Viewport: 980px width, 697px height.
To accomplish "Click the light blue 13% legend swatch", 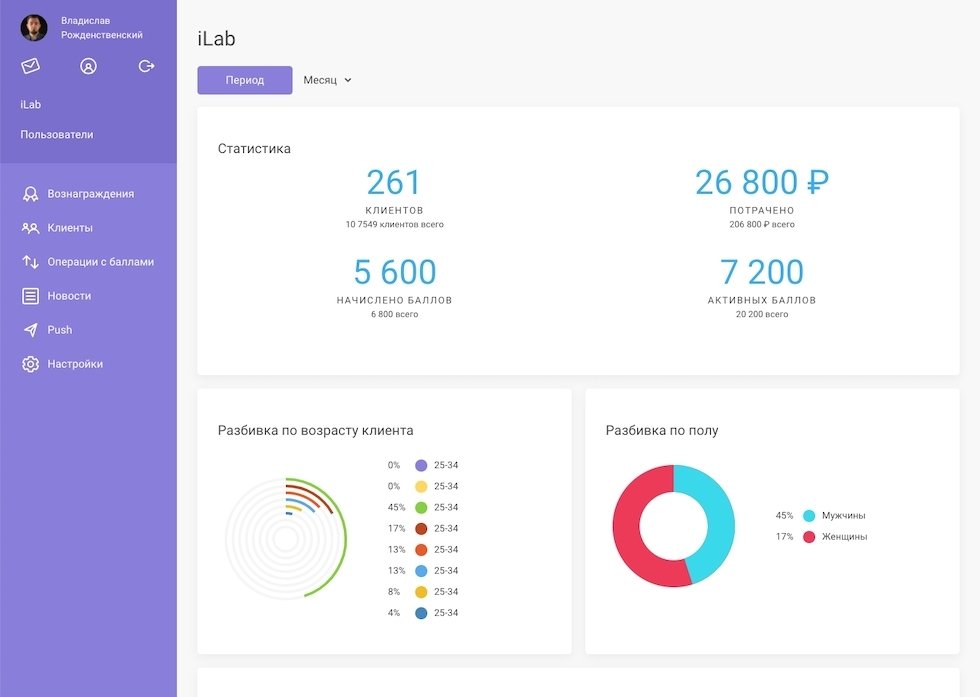I will 421,571.
